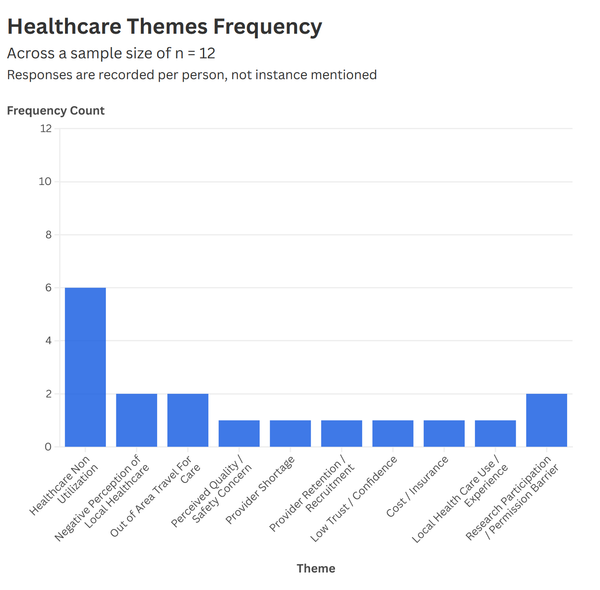Select the Perceived Quality / Safety Concern bar

(239, 434)
